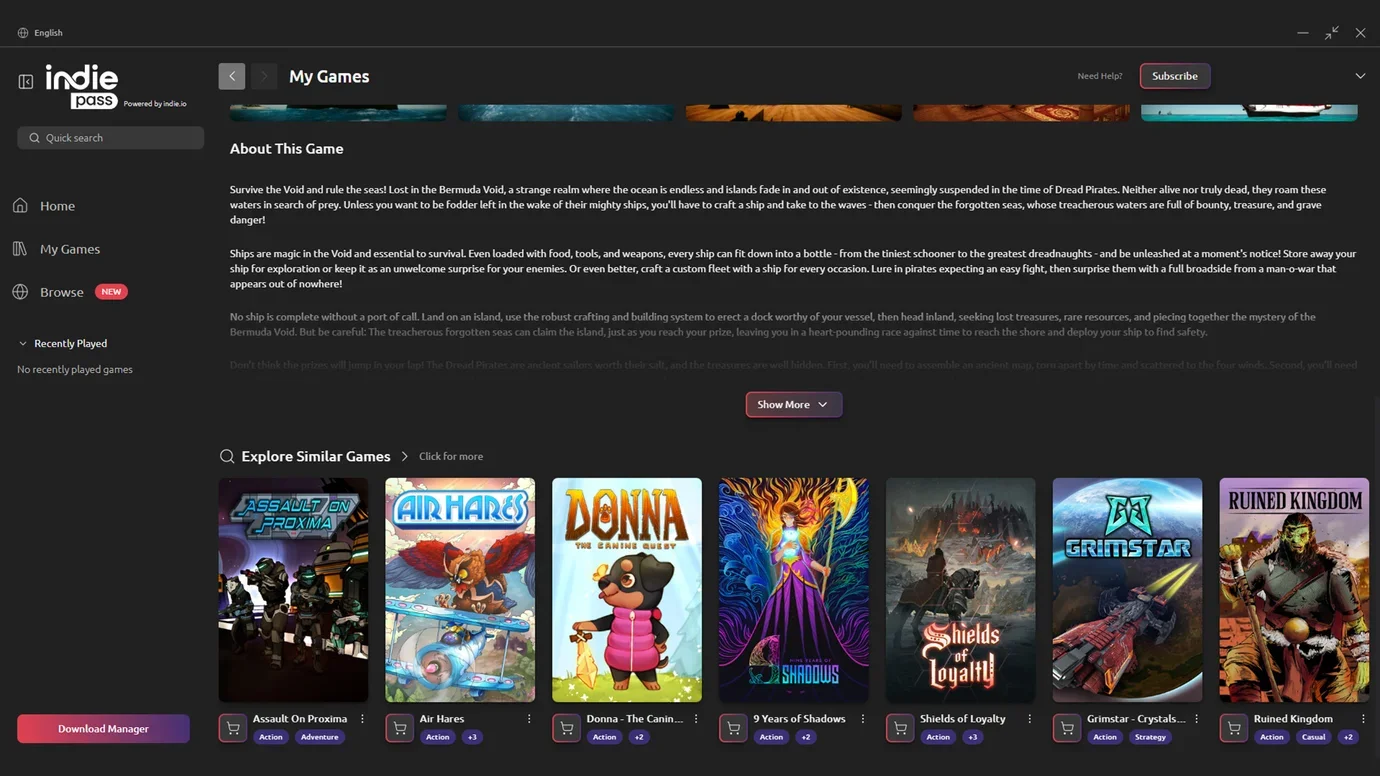This screenshot has height=776, width=1380.
Task: Open the top-right chevron dropdown
Action: [x=1360, y=76]
